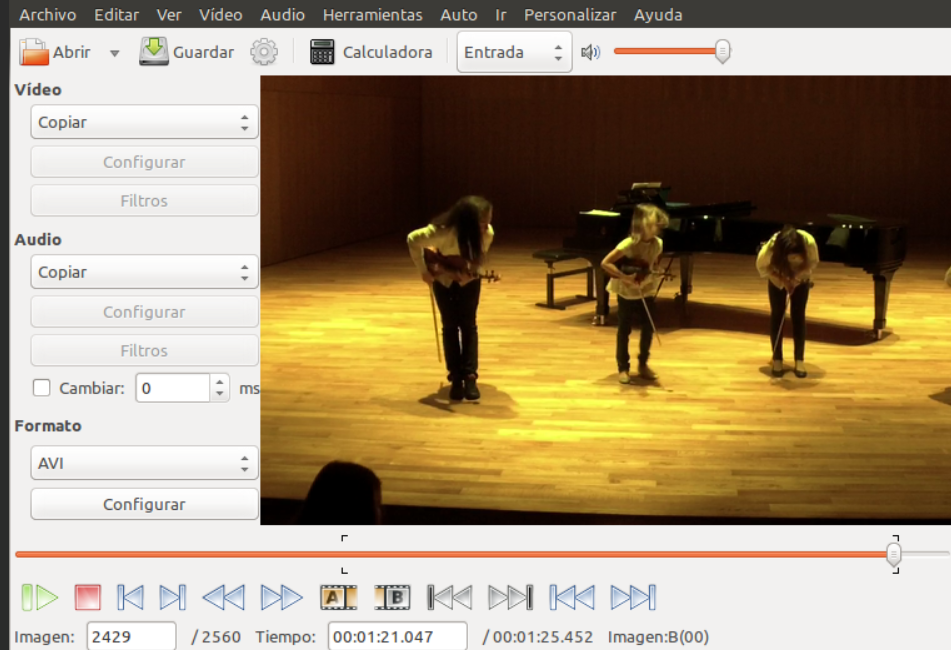Open the Editar menu
951x650 pixels.
(x=116, y=15)
